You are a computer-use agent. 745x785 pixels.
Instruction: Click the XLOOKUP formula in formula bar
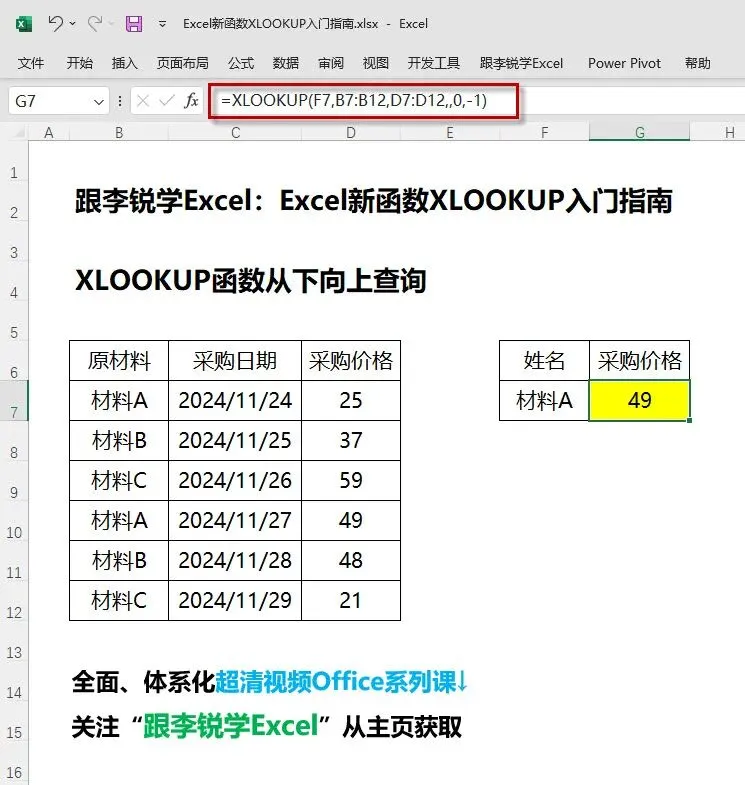click(353, 101)
